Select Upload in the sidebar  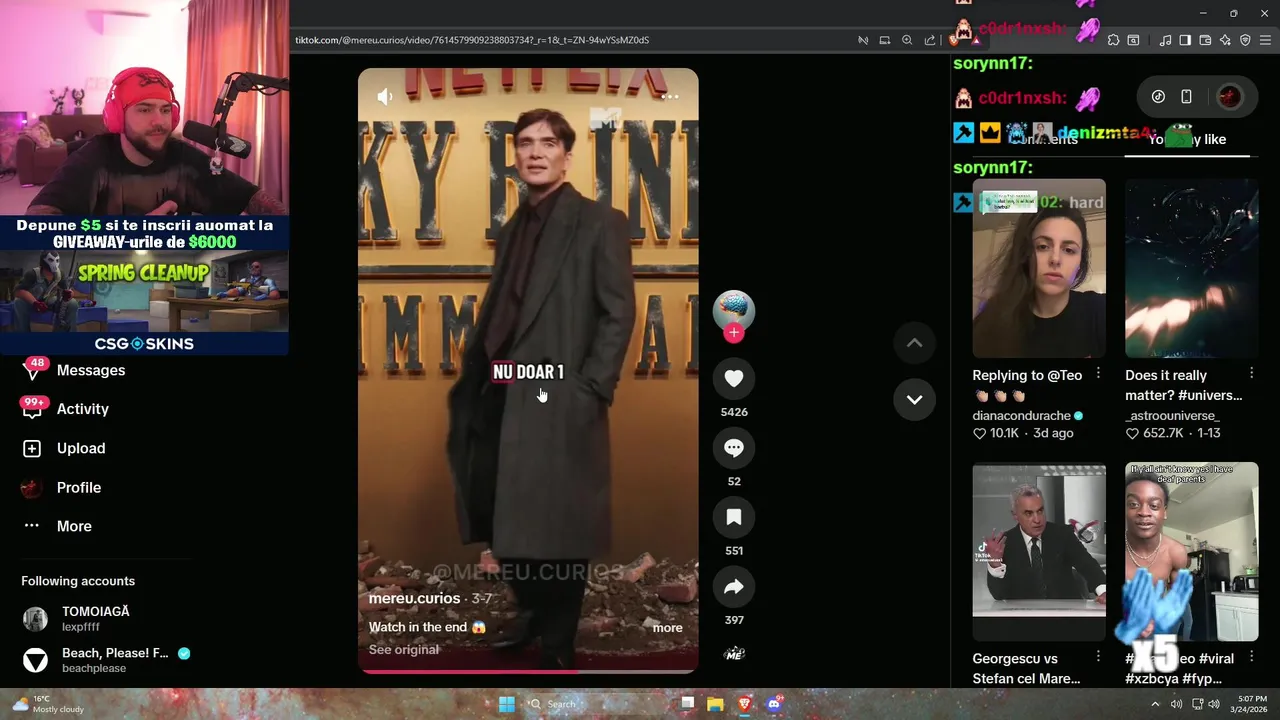click(81, 448)
